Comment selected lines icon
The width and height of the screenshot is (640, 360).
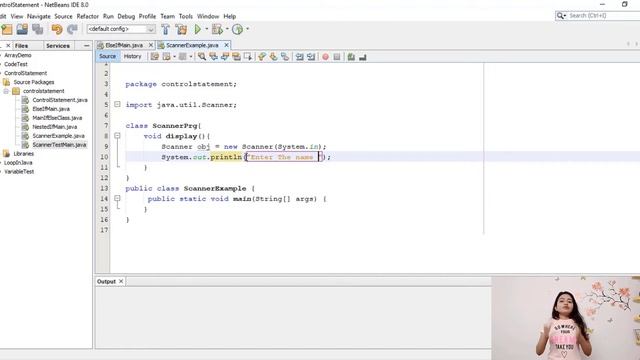pos(351,57)
